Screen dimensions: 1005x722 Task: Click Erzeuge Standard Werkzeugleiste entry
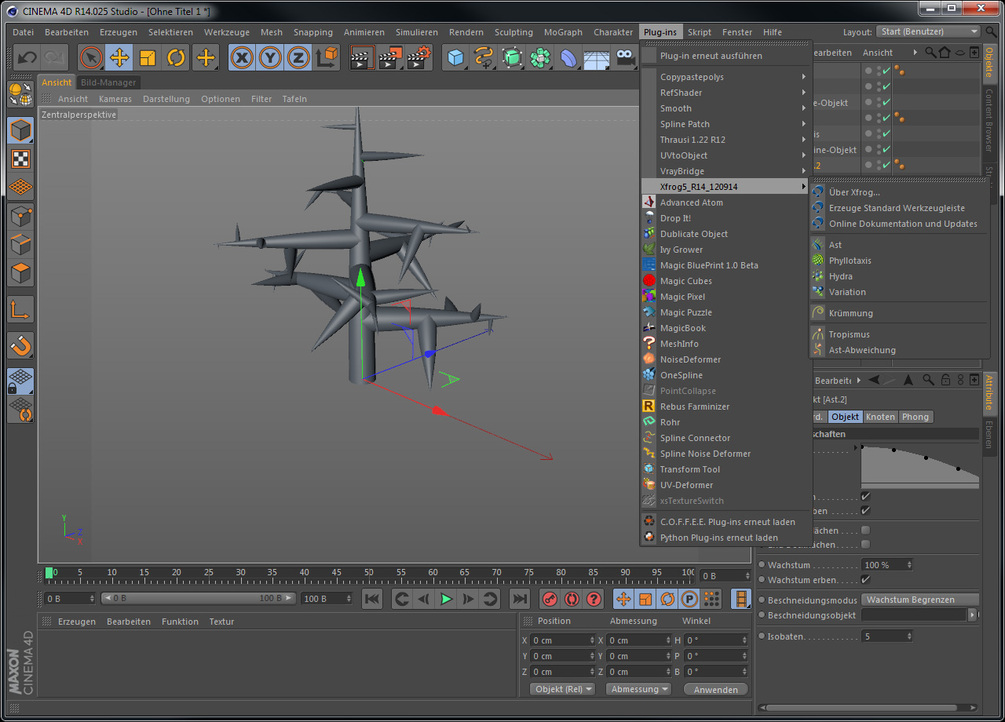896,208
